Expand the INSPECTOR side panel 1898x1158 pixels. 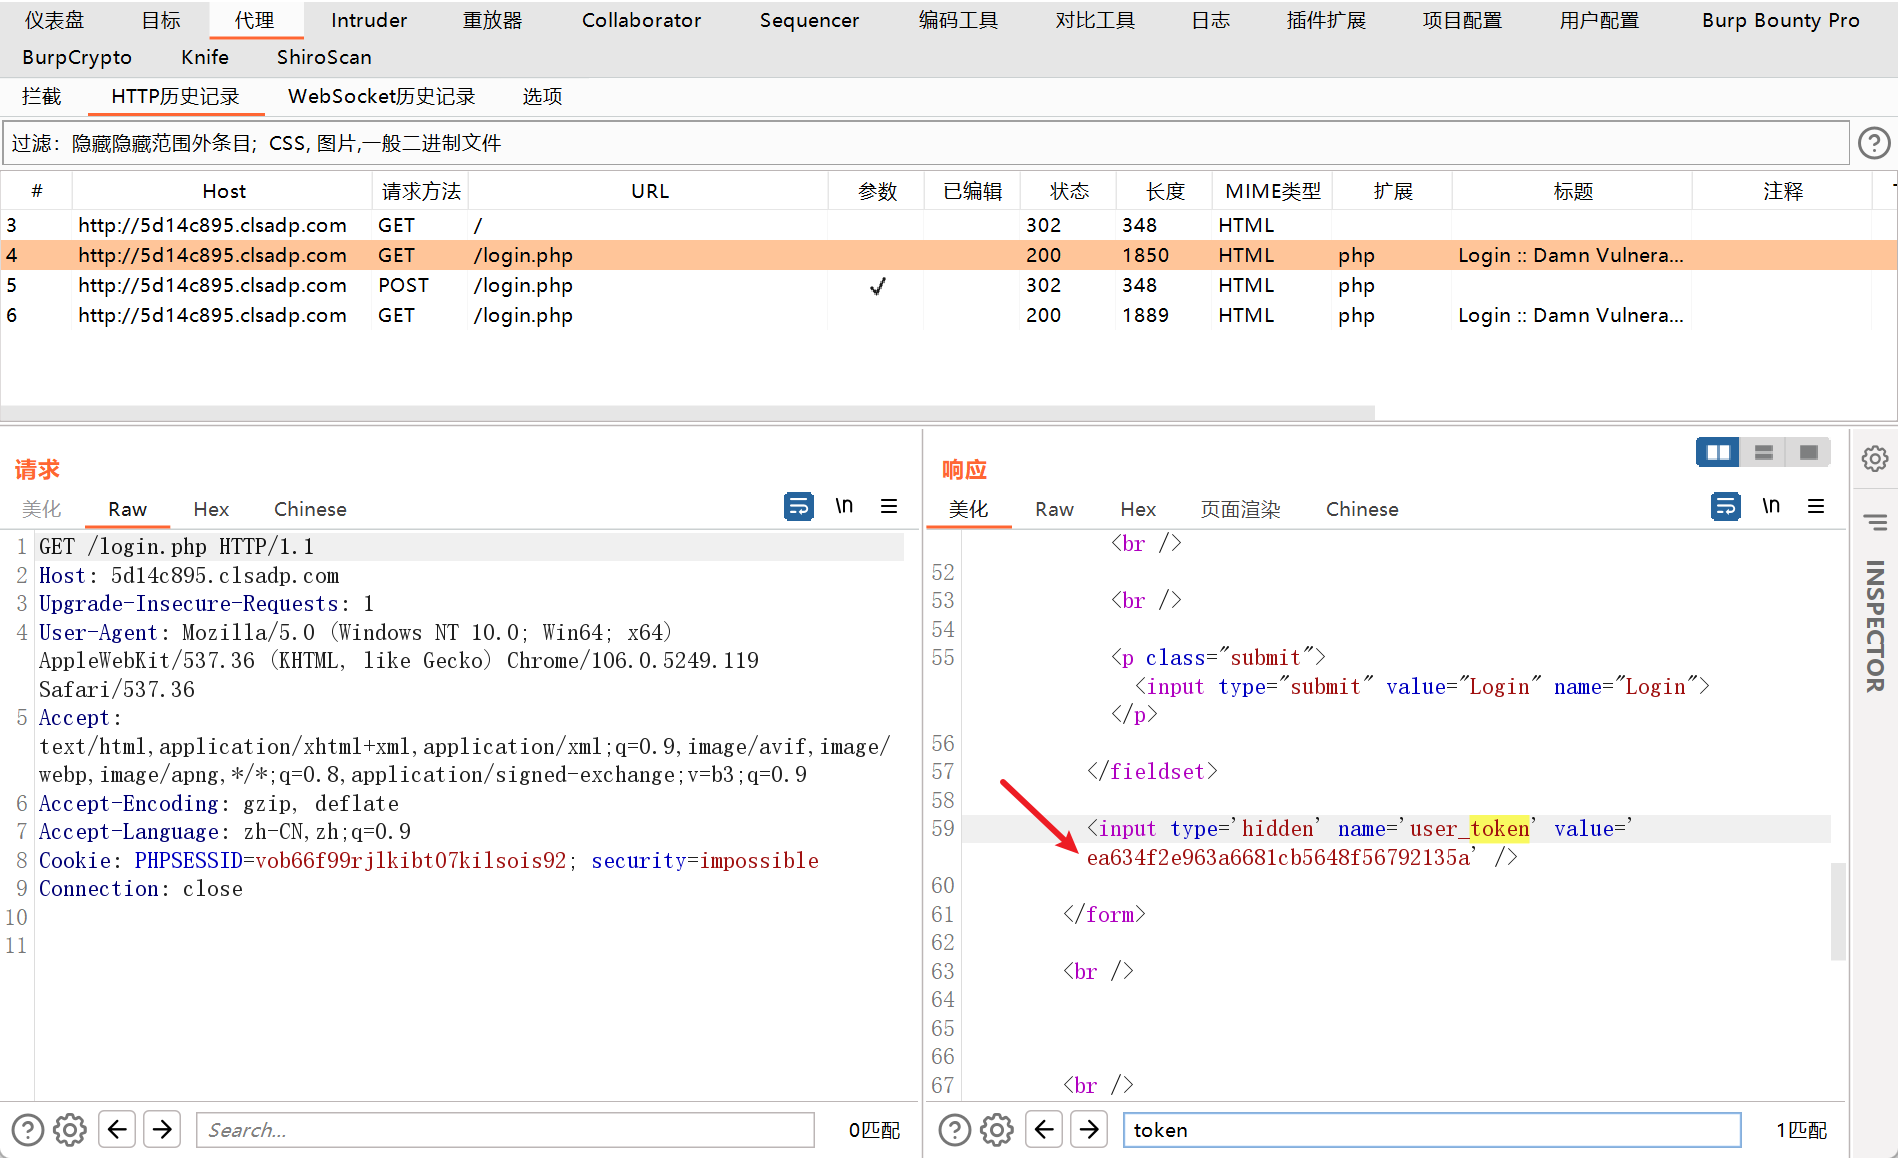pyautogui.click(x=1875, y=626)
